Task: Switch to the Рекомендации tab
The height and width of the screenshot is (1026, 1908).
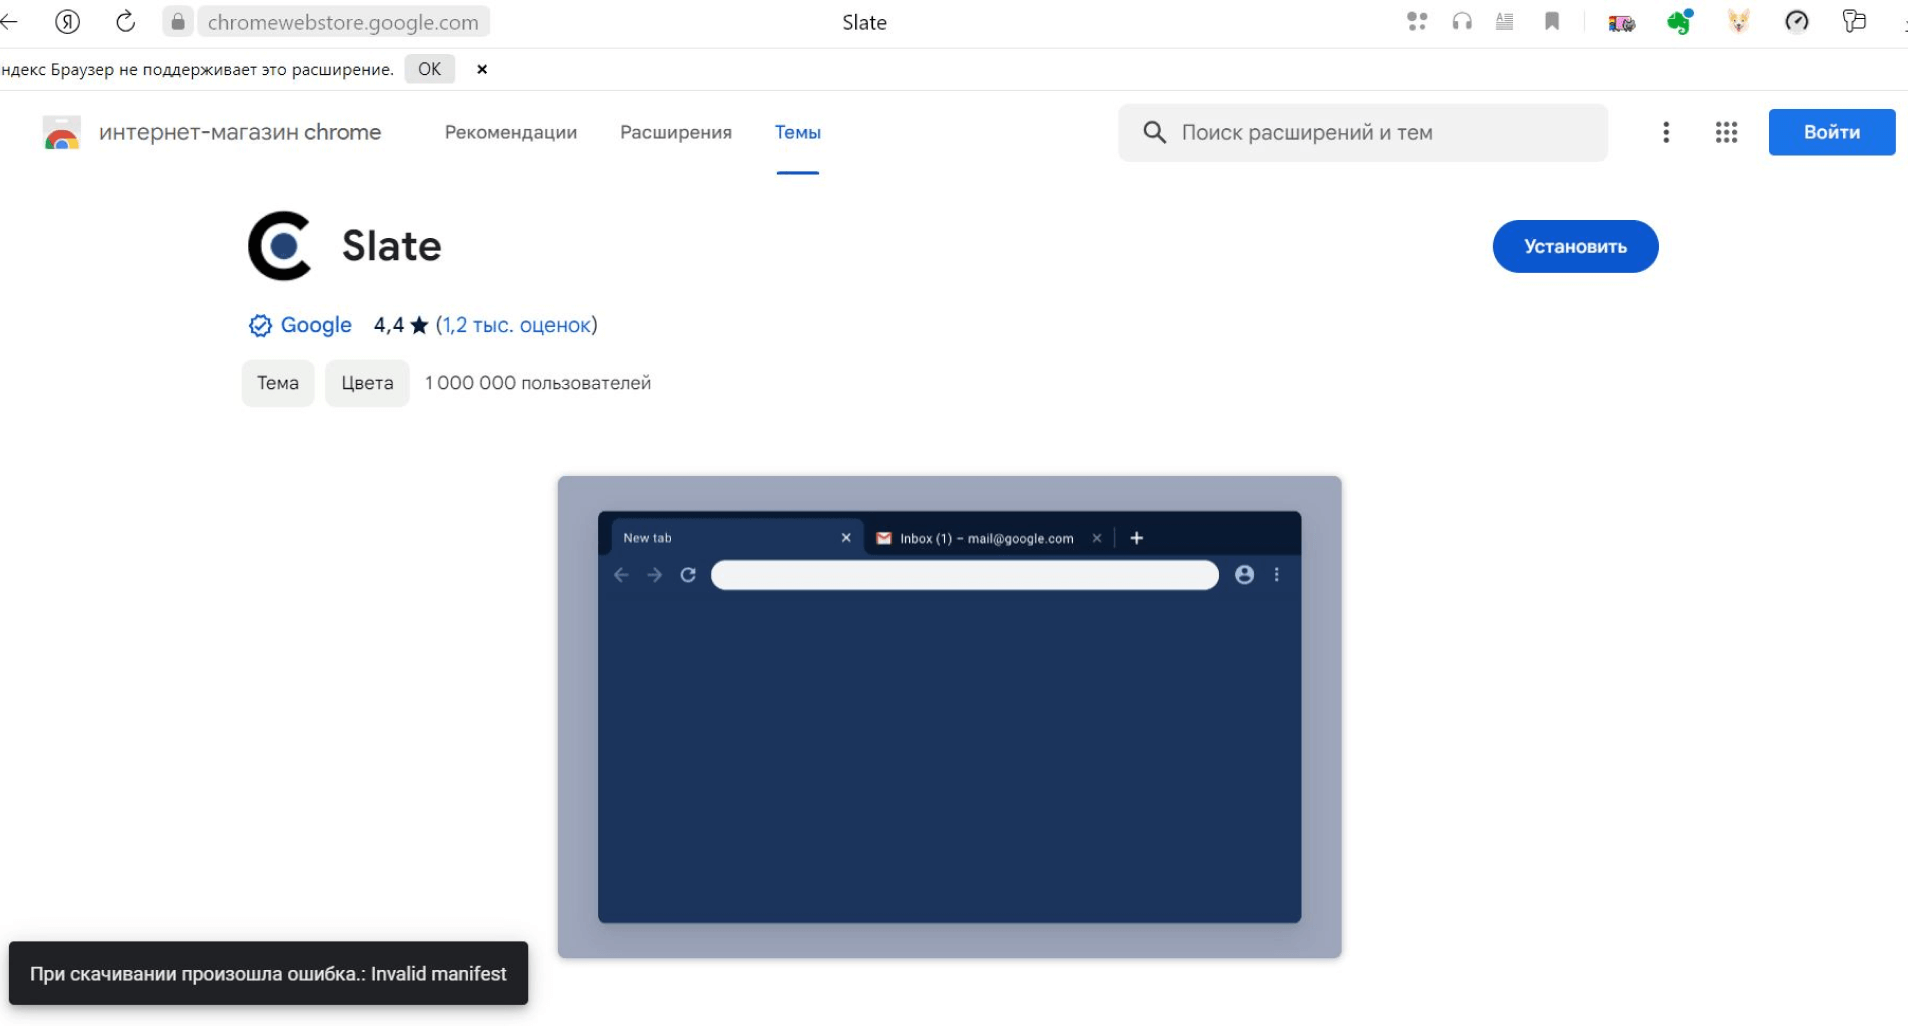Action: pyautogui.click(x=510, y=132)
